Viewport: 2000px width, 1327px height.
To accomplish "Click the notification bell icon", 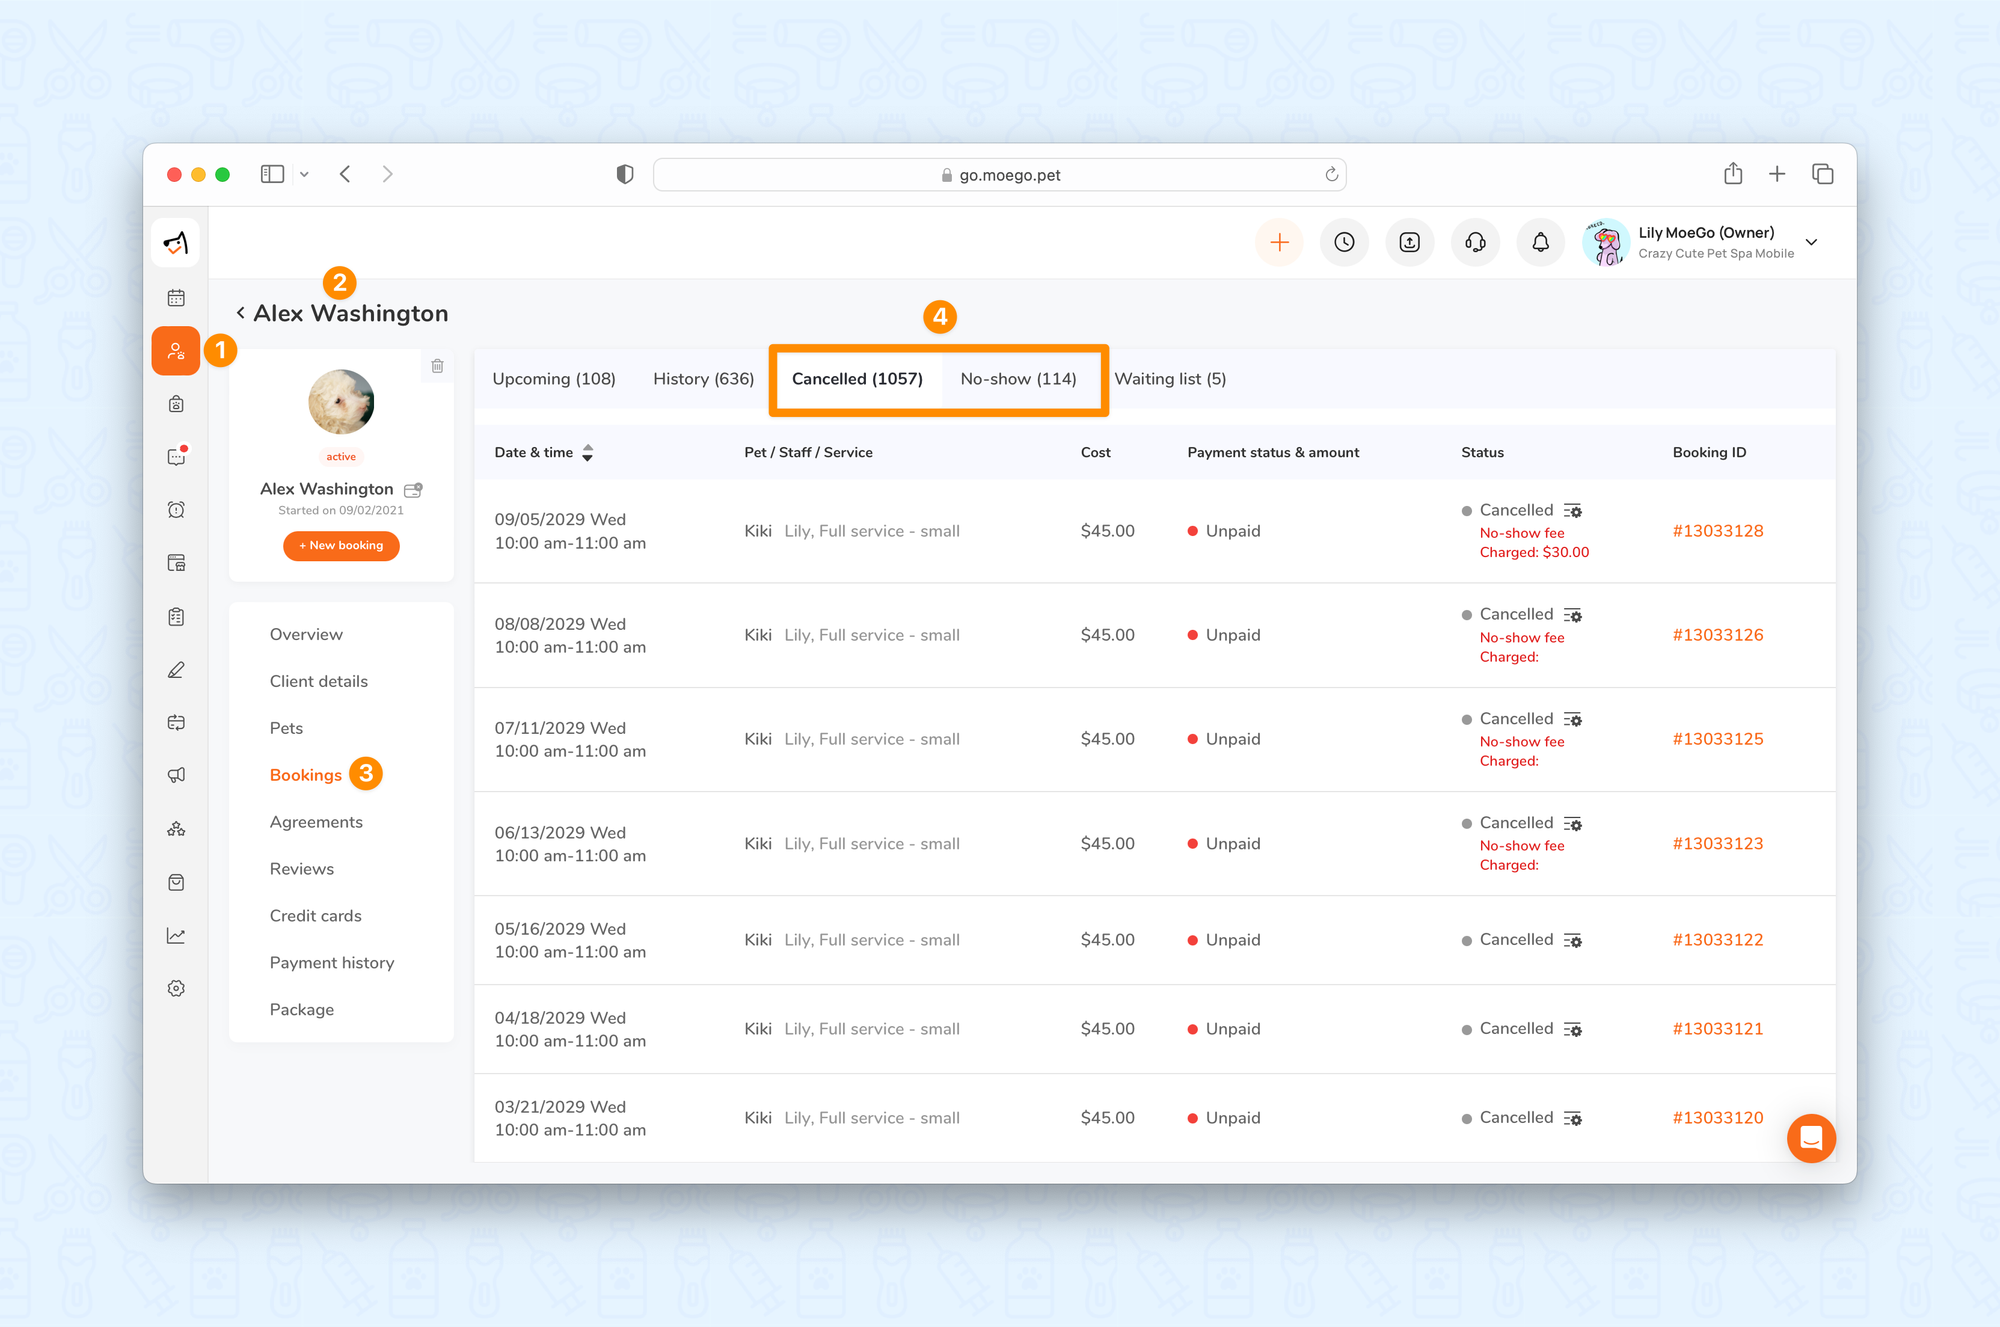I will point(1540,242).
